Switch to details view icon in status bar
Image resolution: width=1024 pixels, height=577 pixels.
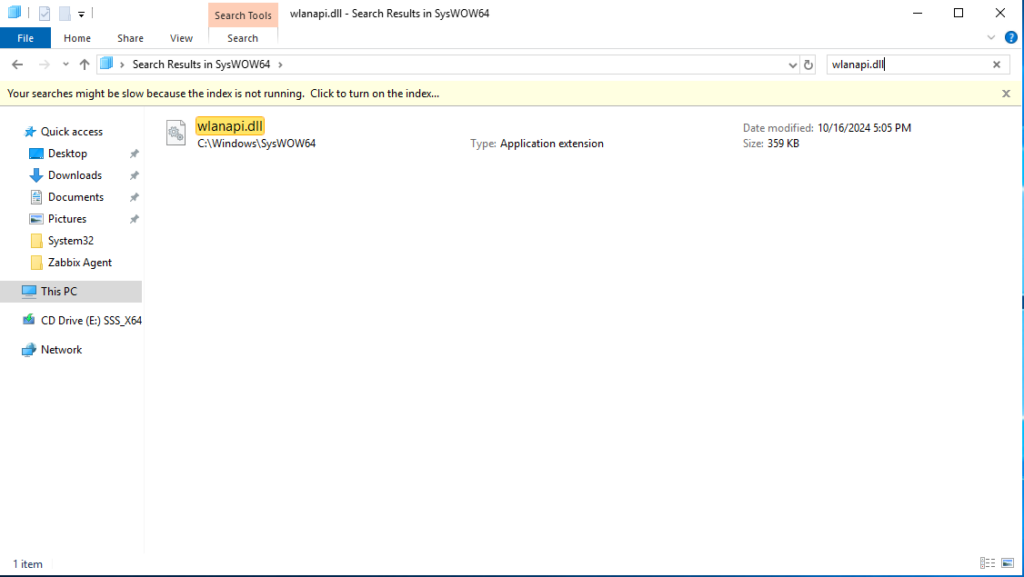(987, 564)
